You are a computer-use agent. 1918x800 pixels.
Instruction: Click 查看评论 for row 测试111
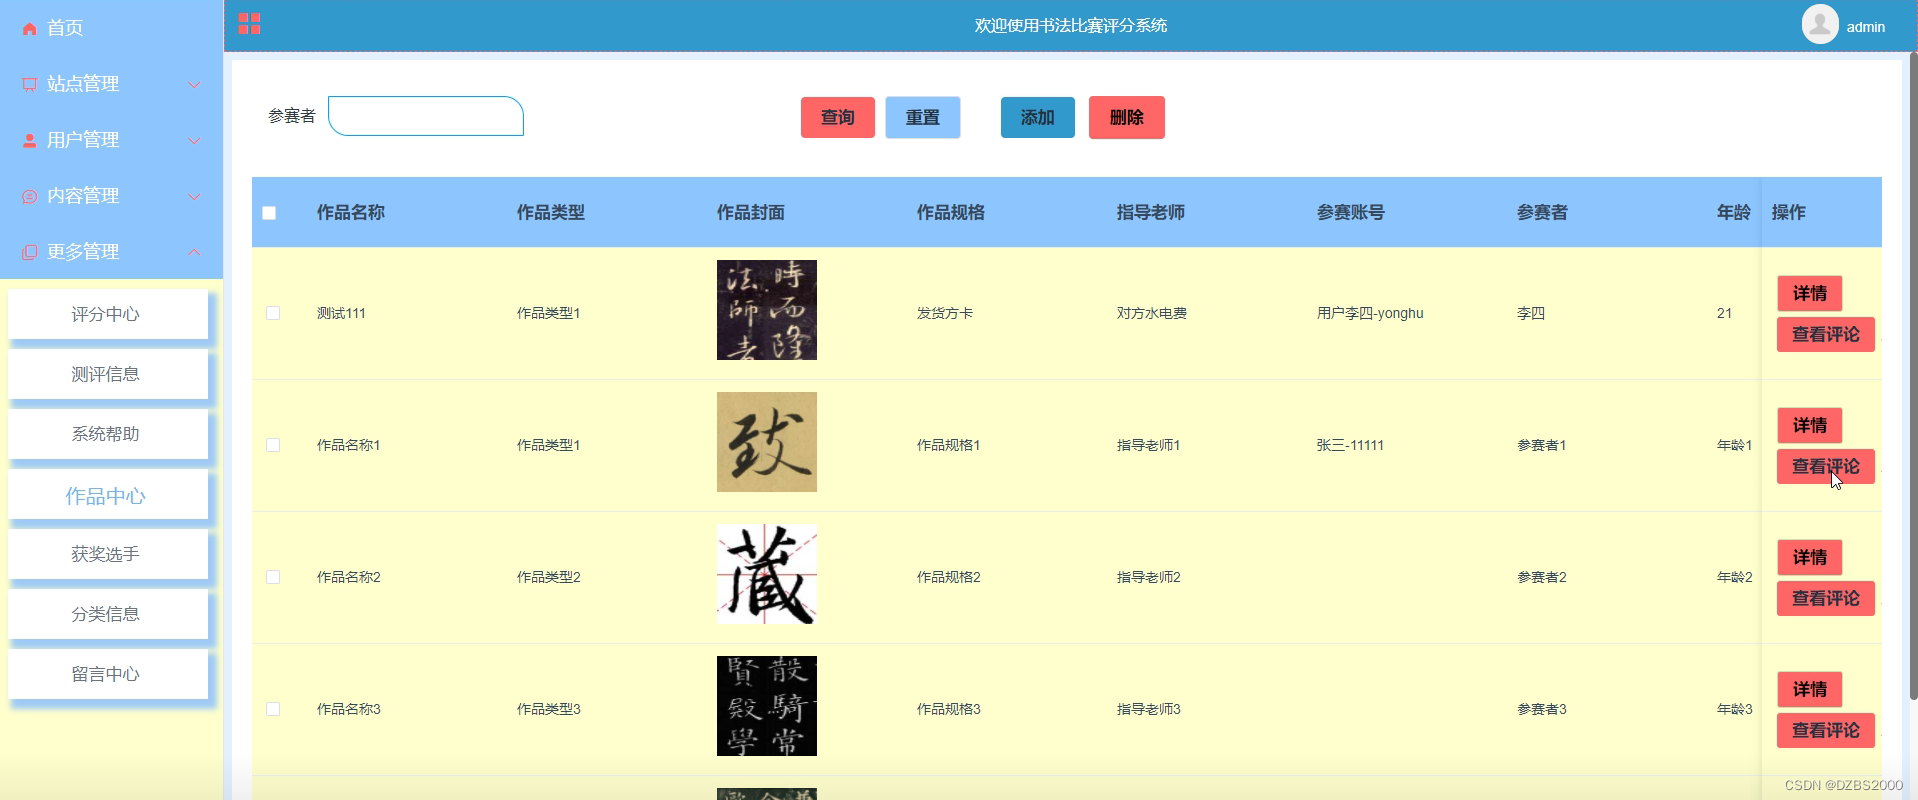point(1826,334)
